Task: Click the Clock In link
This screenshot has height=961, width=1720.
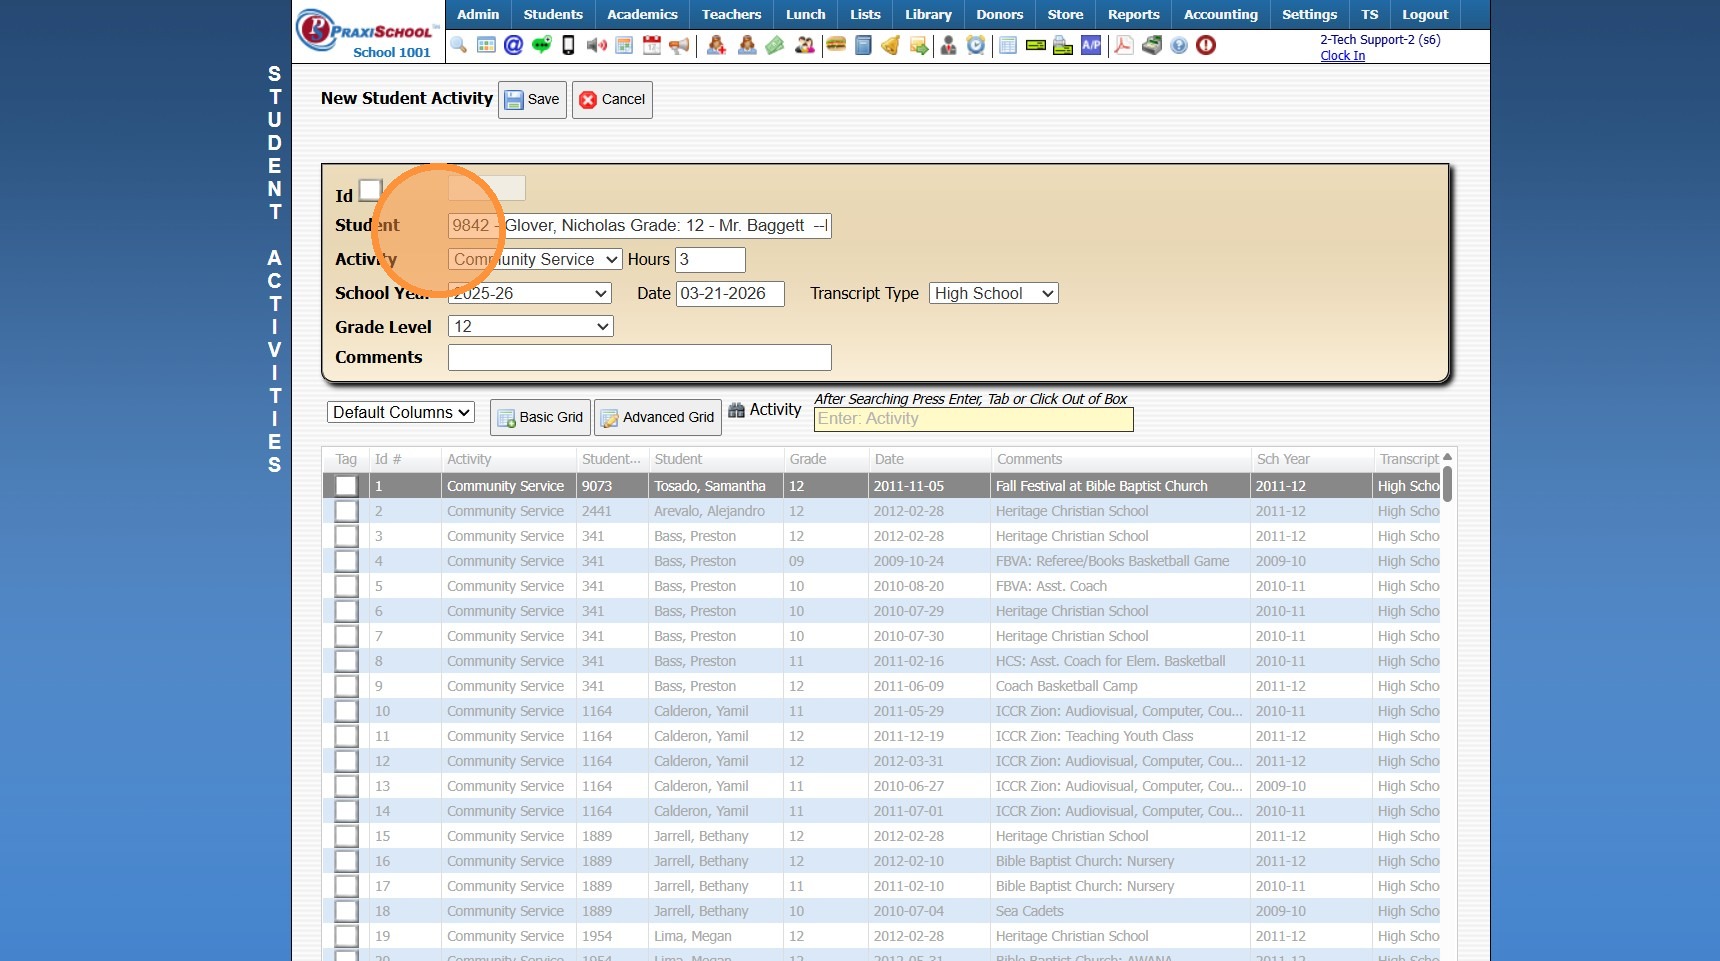Action: 1342,56
